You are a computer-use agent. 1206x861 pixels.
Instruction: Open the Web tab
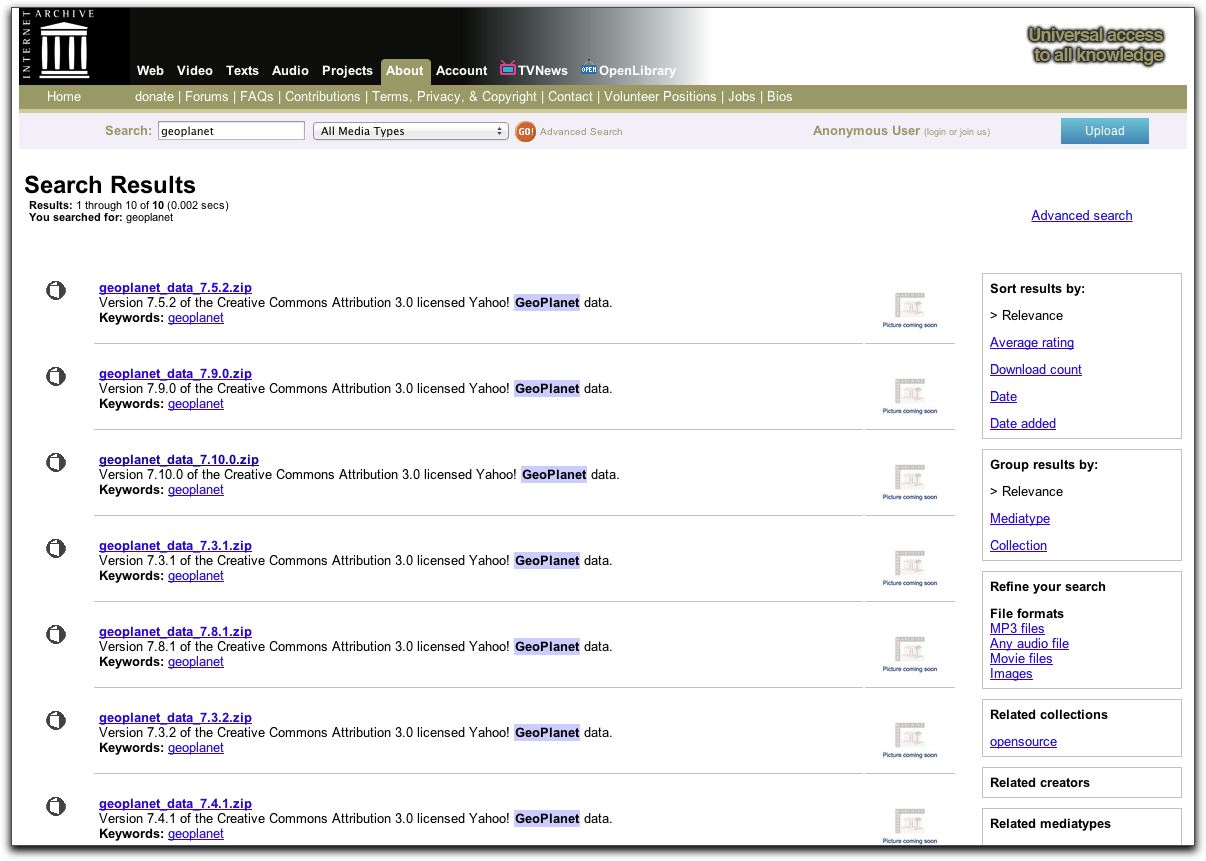tap(150, 71)
